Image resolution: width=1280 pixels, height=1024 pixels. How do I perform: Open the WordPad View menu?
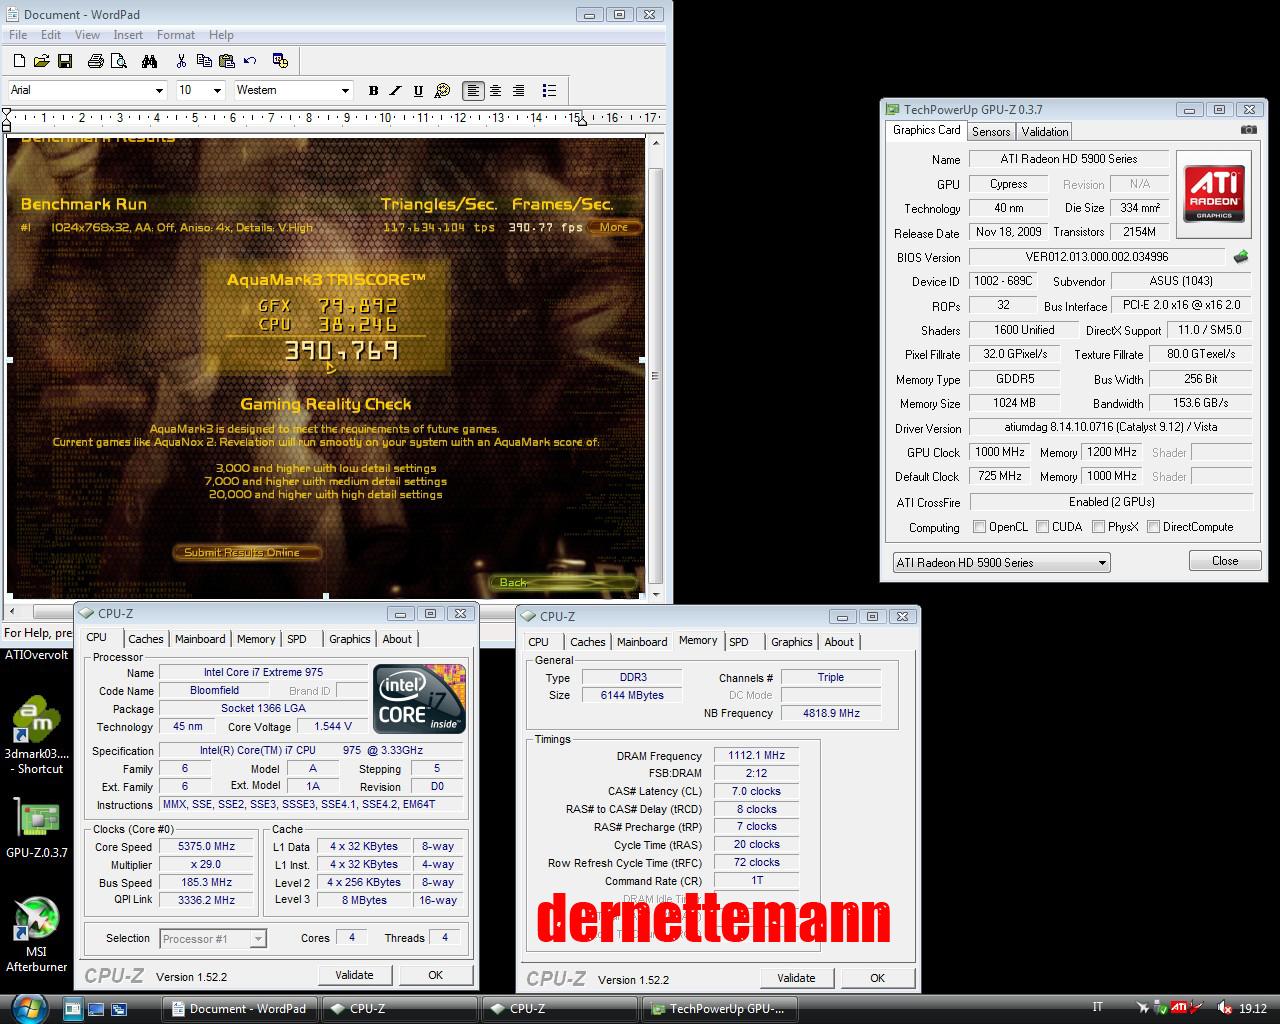87,35
